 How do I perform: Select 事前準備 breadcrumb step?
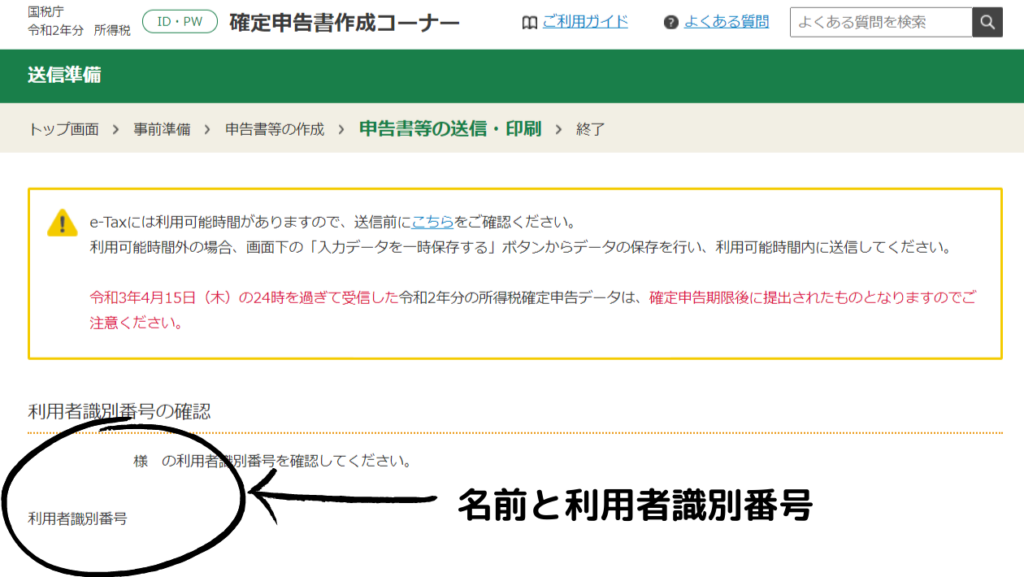(162, 129)
